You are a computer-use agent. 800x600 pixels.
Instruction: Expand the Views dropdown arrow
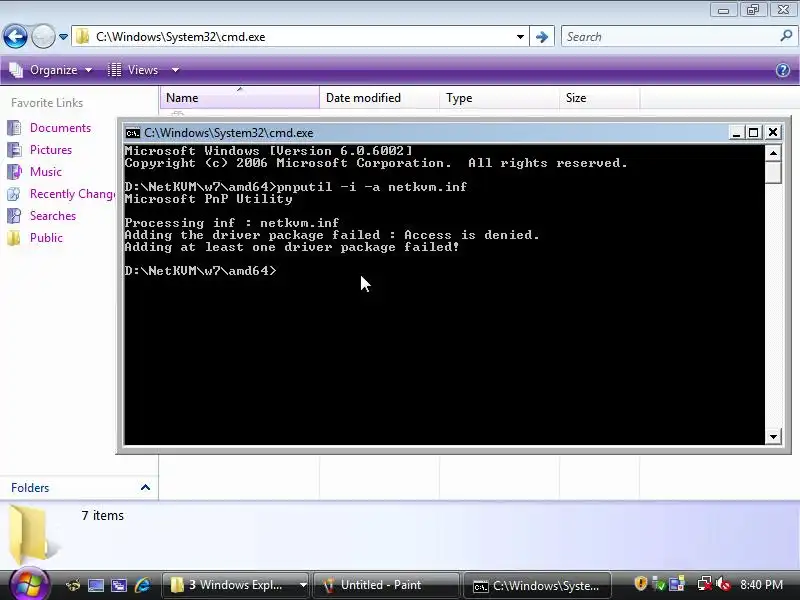click(x=175, y=70)
